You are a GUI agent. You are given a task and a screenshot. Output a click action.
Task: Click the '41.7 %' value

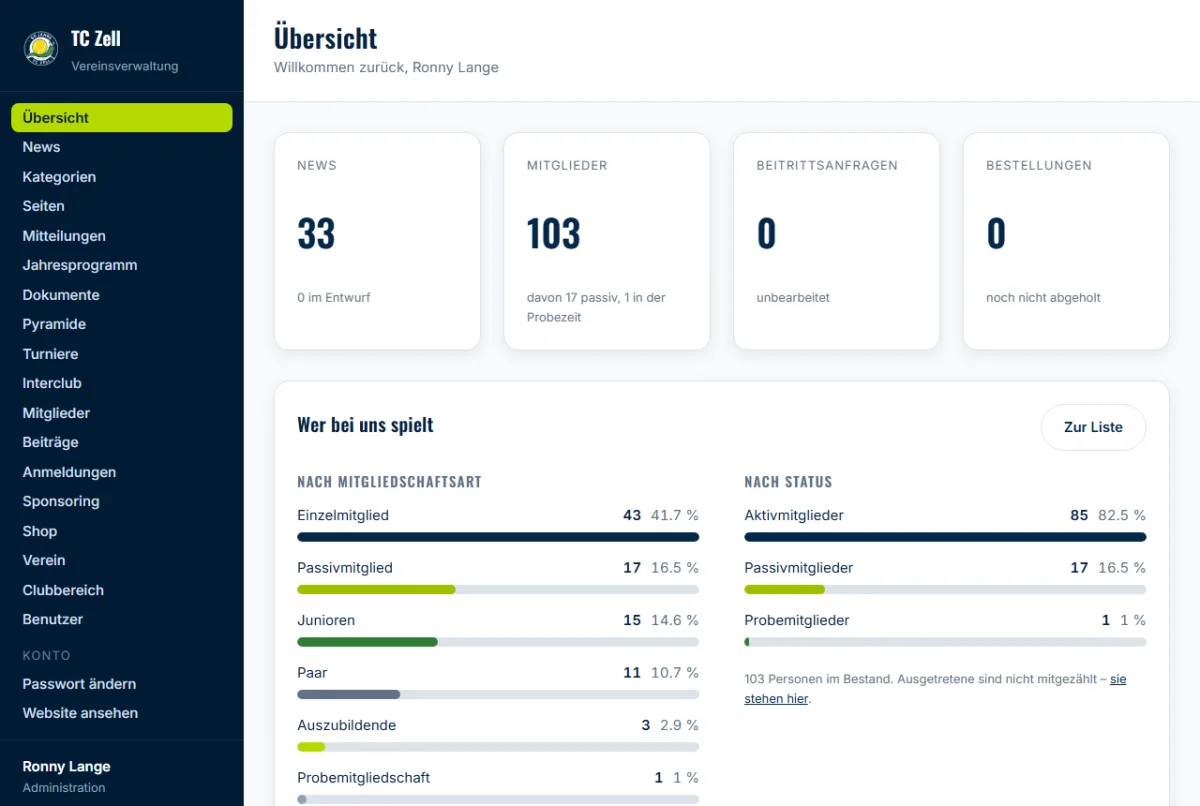(x=675, y=515)
